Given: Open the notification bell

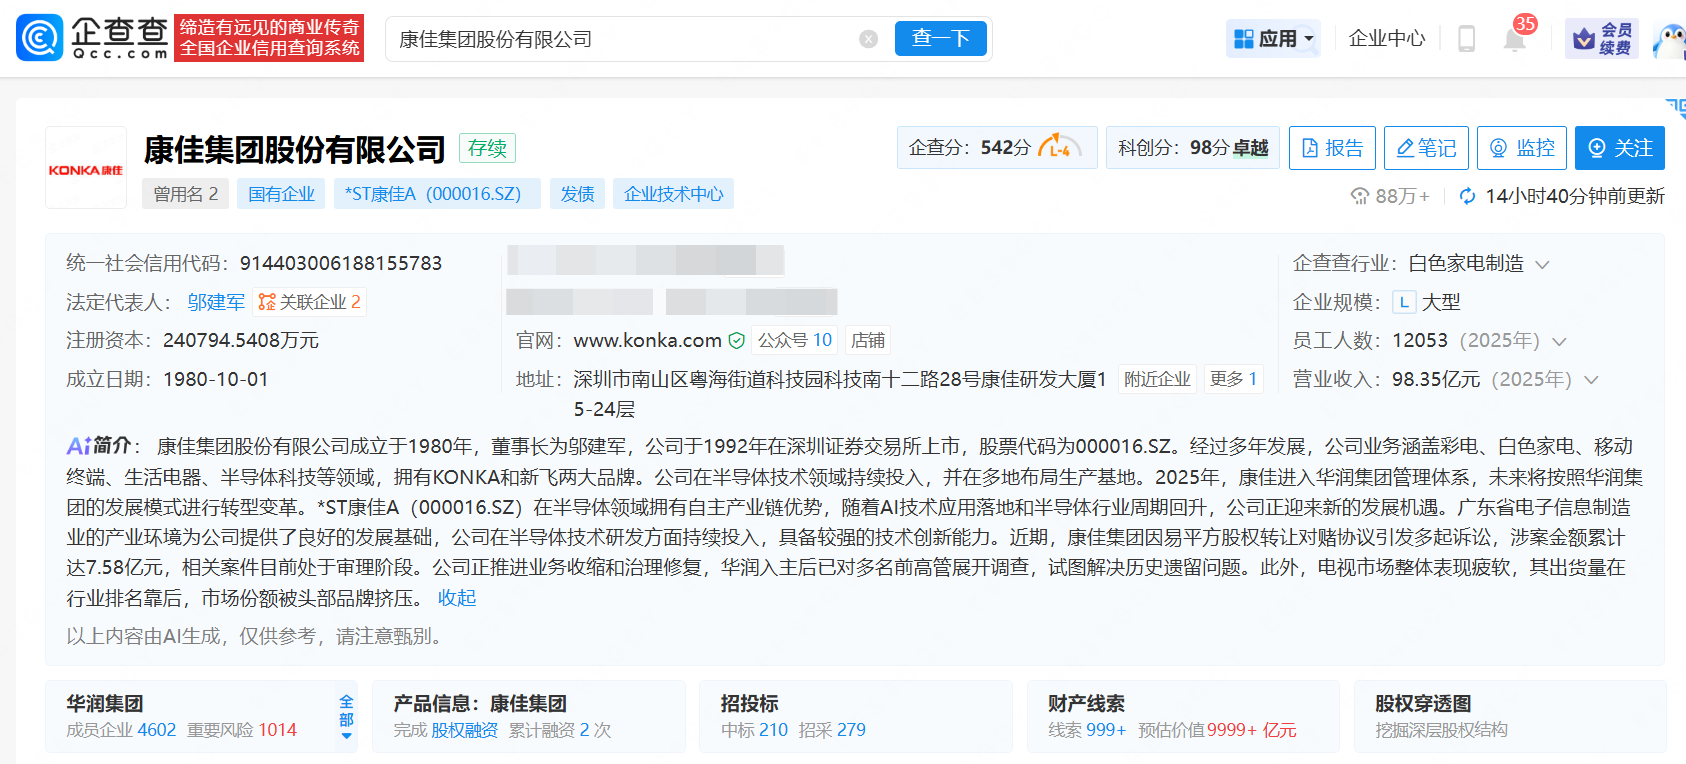Looking at the screenshot, I should pyautogui.click(x=1515, y=39).
